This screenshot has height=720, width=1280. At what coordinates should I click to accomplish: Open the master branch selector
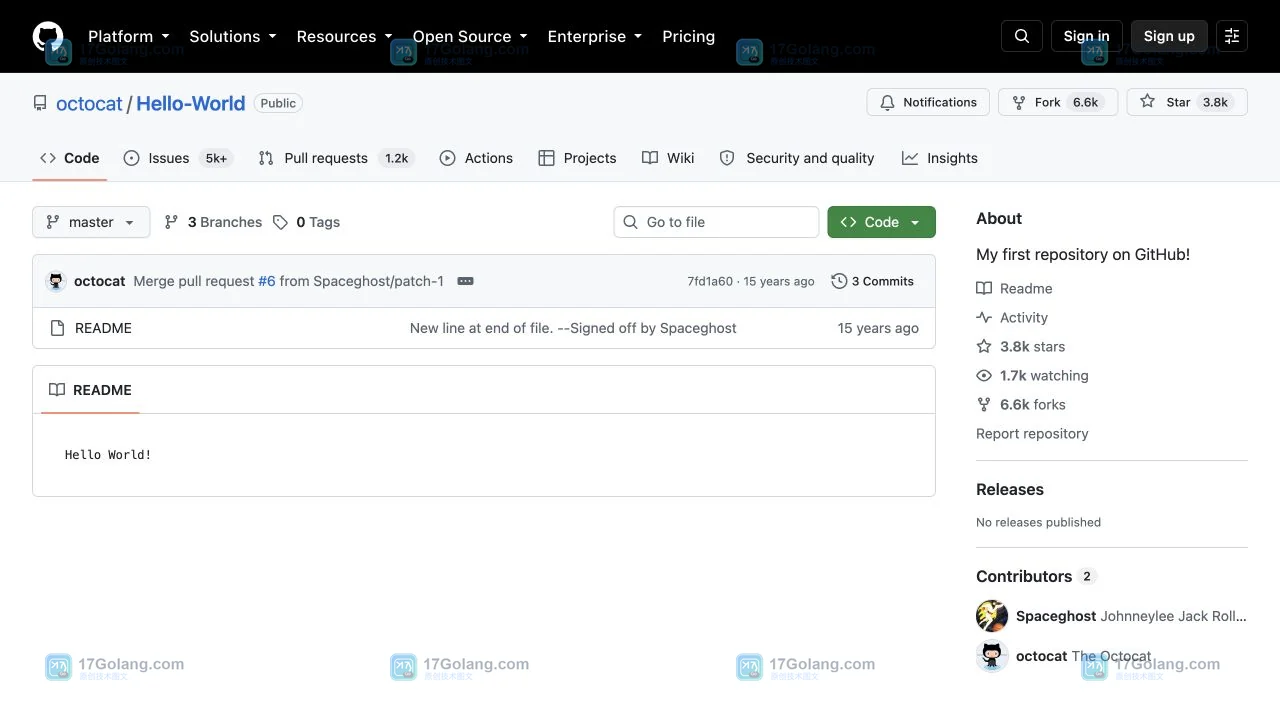91,222
